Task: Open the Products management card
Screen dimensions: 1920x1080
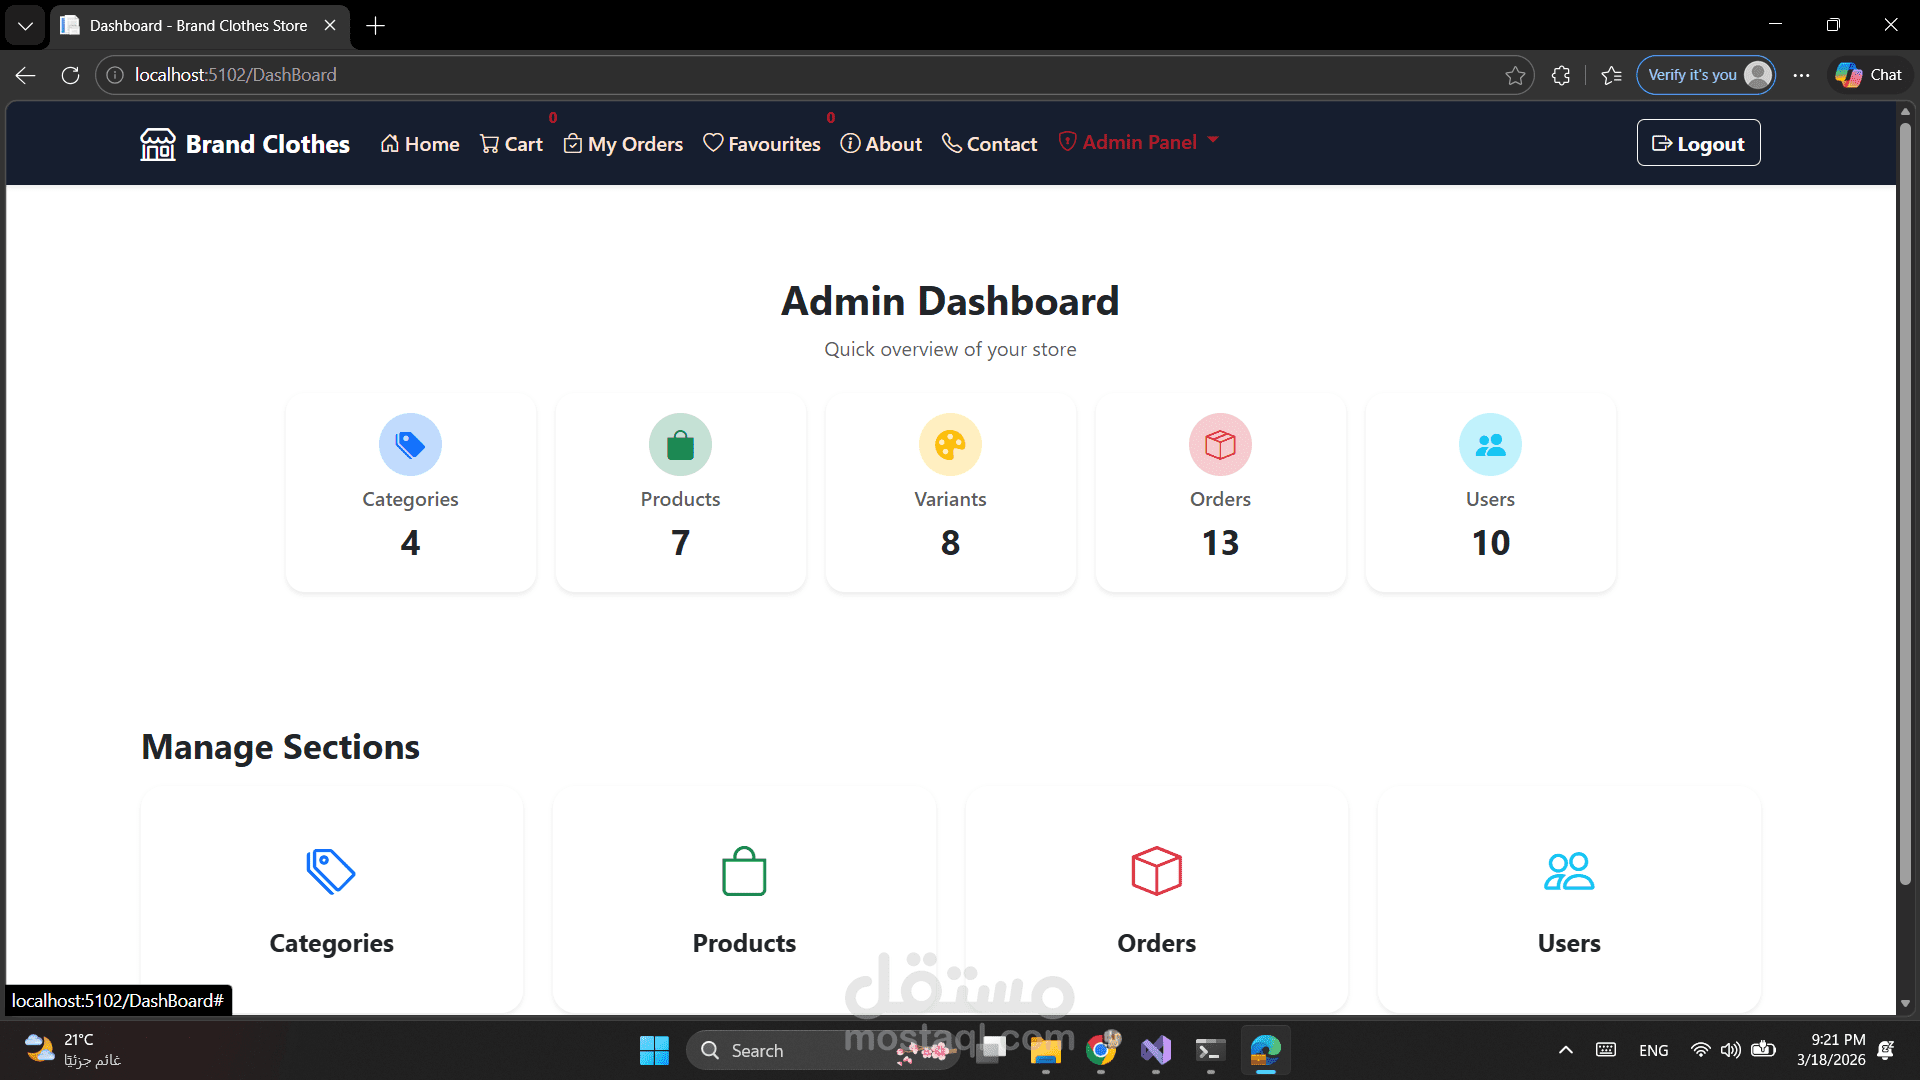Action: 744,900
